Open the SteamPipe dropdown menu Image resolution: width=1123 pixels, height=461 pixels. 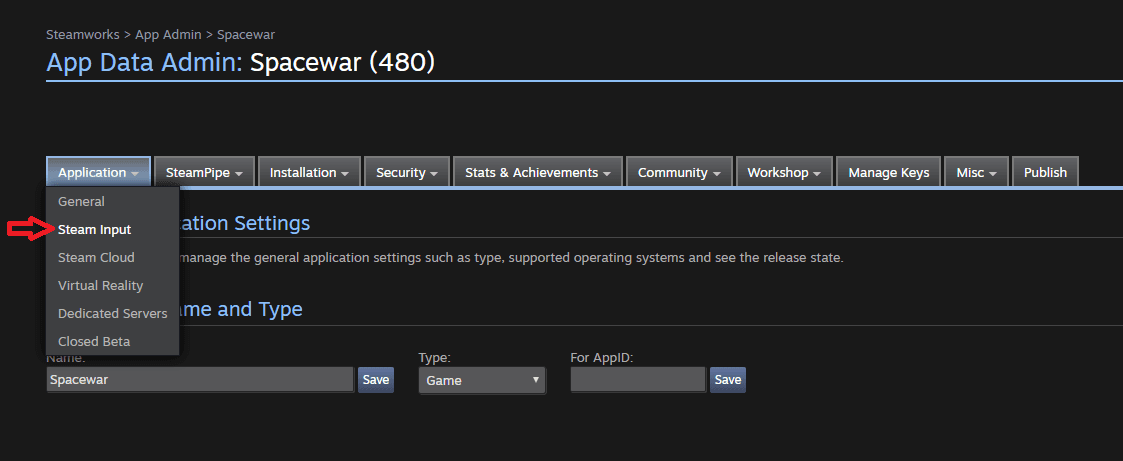pyautogui.click(x=204, y=172)
